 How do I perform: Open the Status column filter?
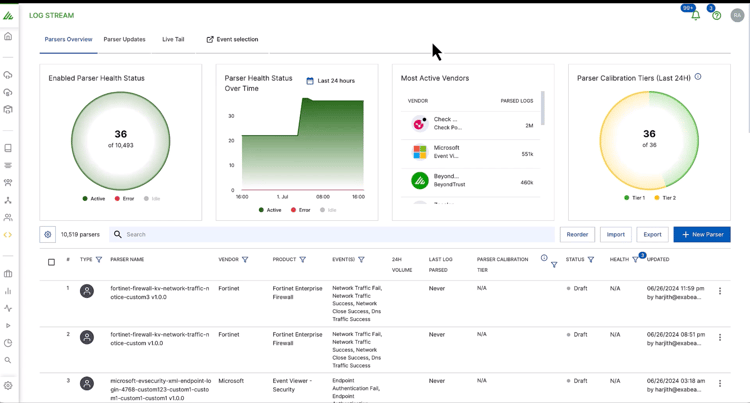[591, 260]
